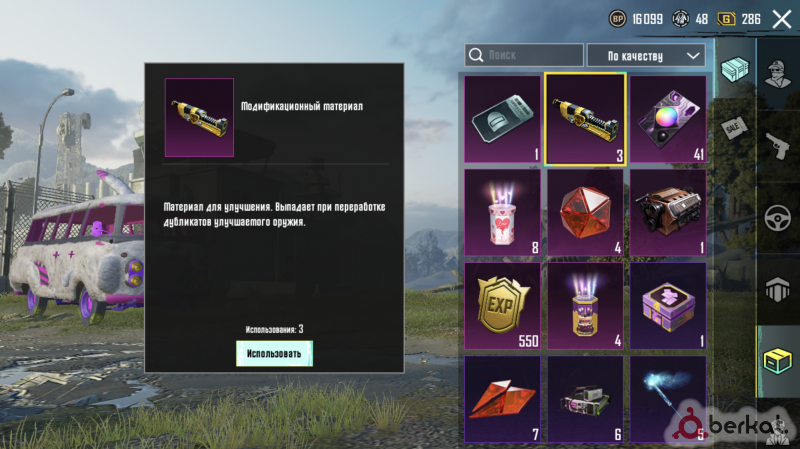The image size is (800, 449).
Task: Expand the 'По качеству' sort dropdown
Action: pyautogui.click(x=646, y=56)
